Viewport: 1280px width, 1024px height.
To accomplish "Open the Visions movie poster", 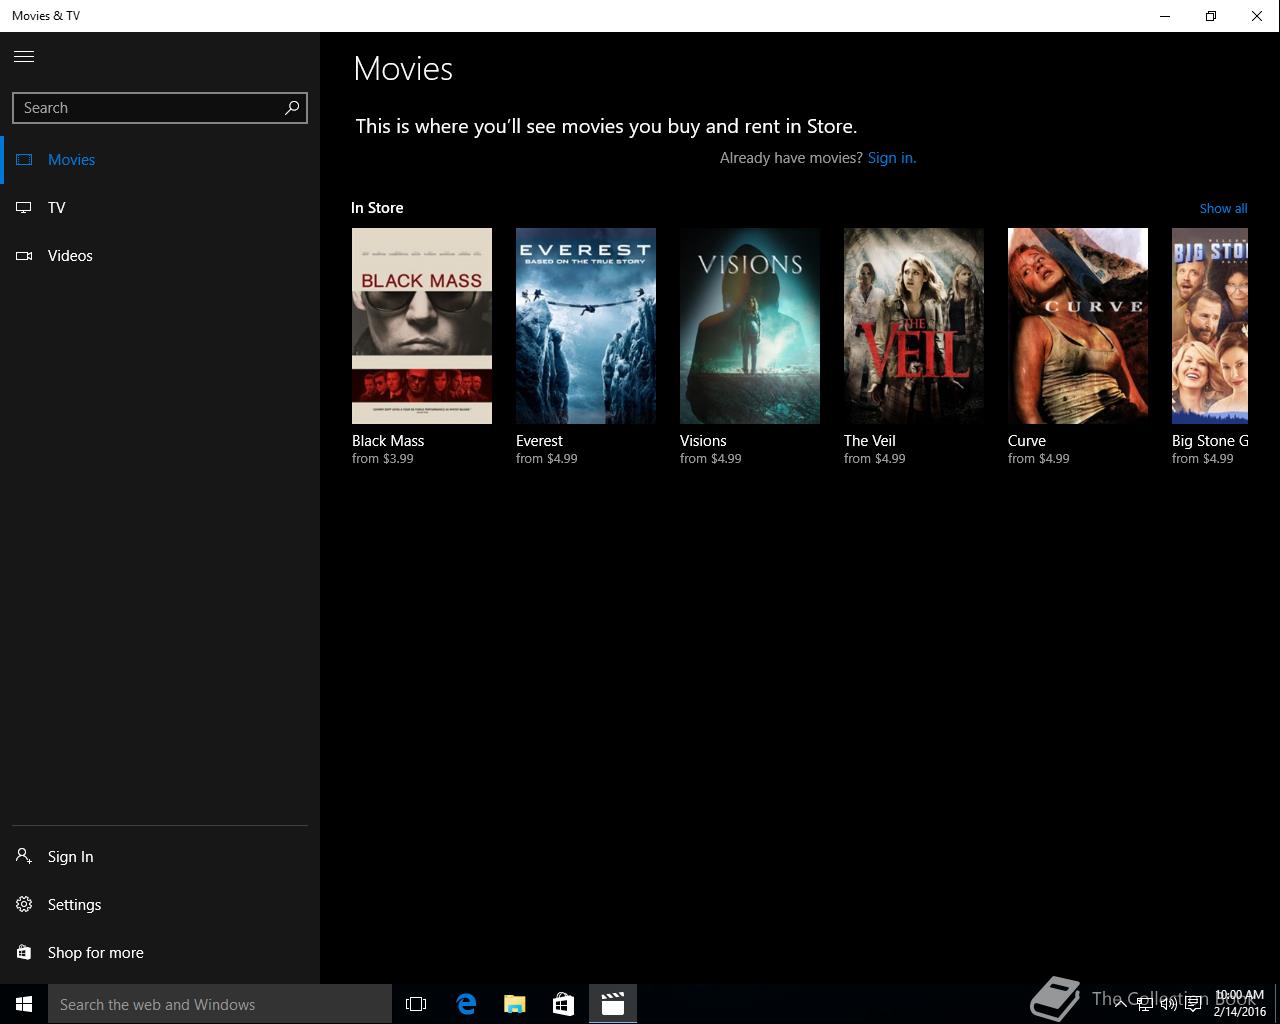I will point(750,326).
